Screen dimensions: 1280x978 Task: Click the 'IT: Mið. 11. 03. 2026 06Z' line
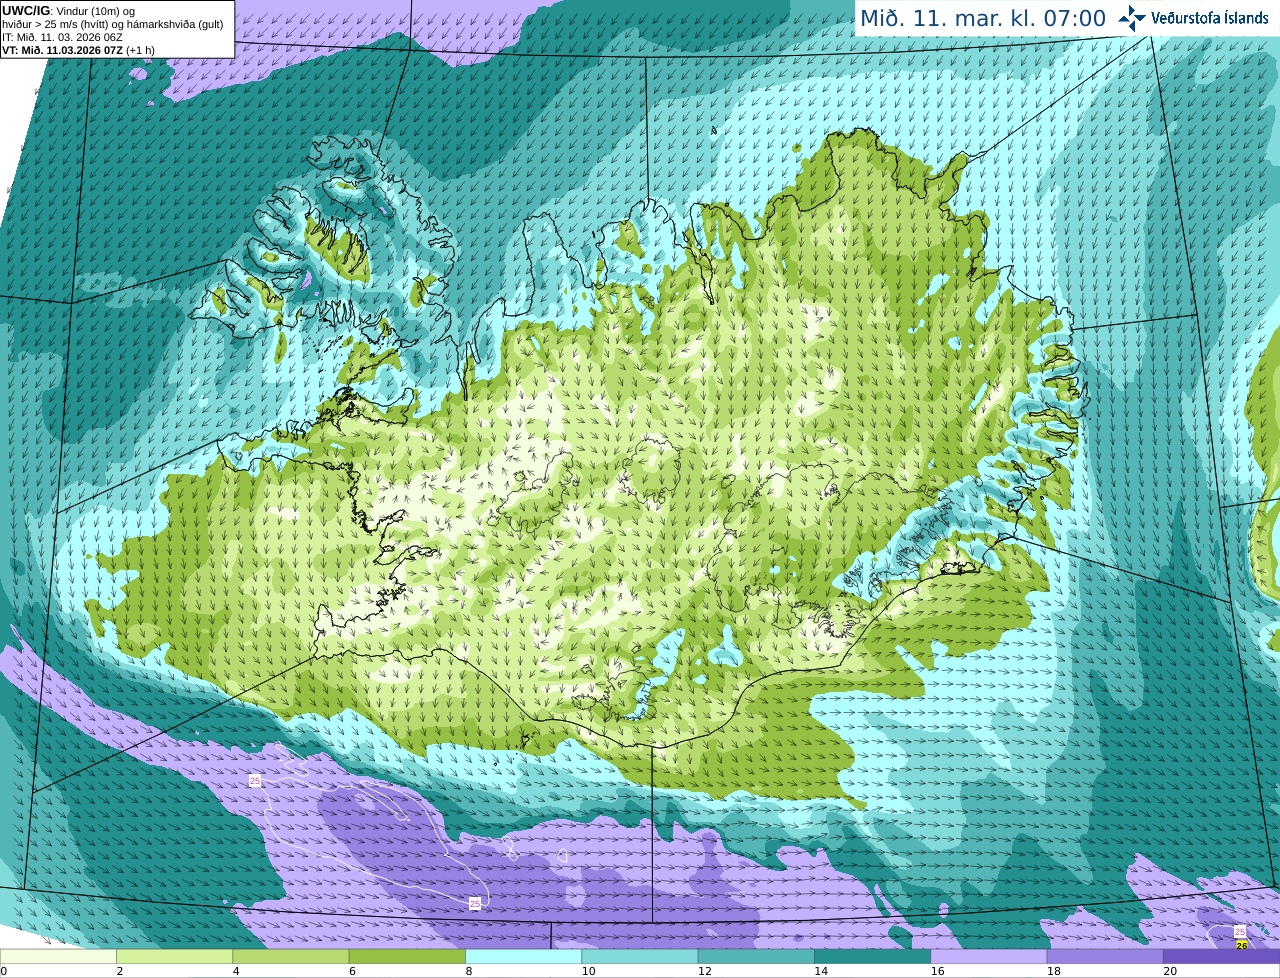(x=63, y=37)
